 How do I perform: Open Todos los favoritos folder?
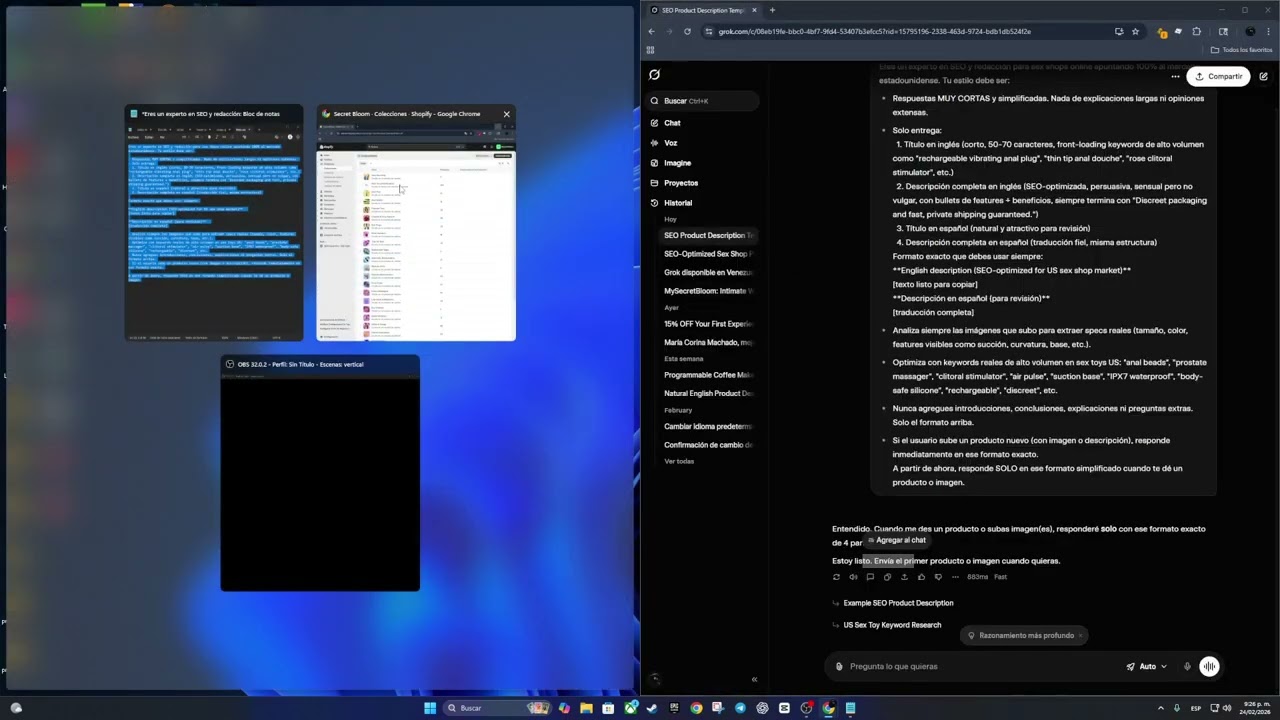pyautogui.click(x=1241, y=50)
